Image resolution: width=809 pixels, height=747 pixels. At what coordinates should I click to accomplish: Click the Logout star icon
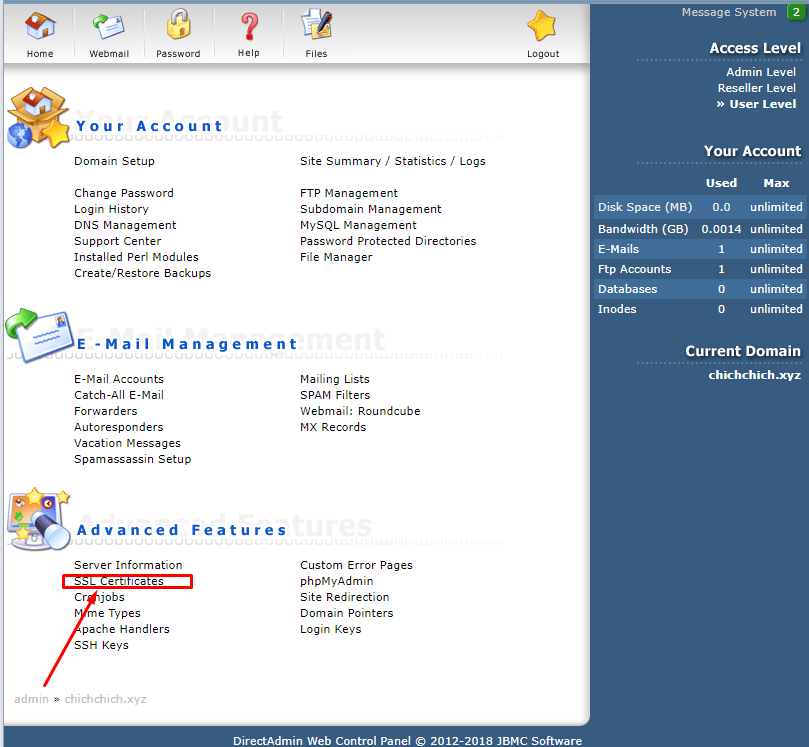(x=543, y=27)
